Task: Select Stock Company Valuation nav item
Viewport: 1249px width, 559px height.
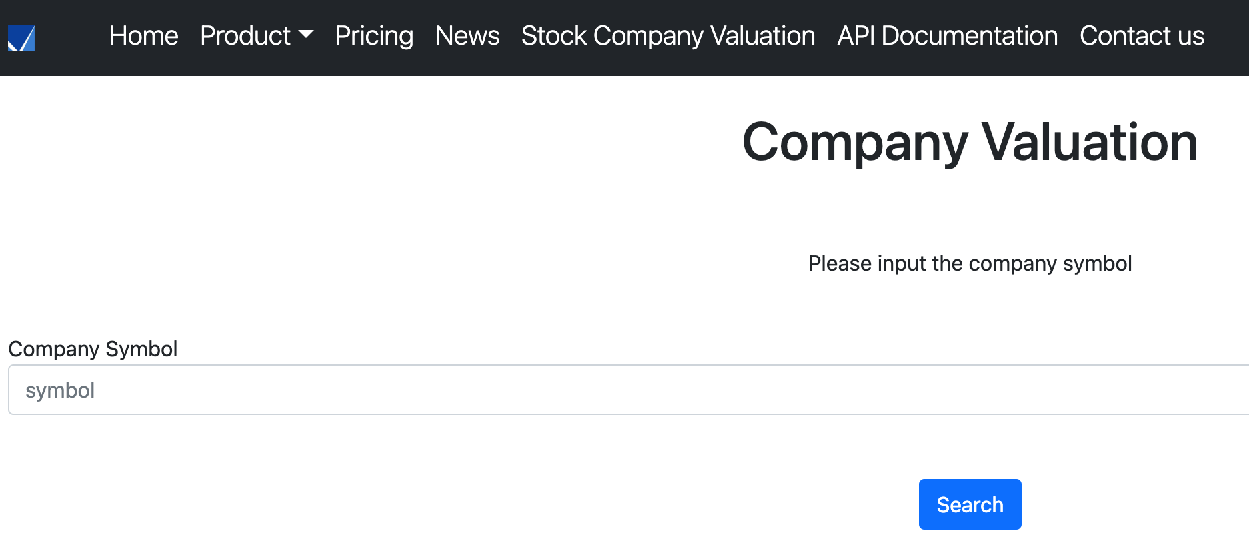Action: 668,36
